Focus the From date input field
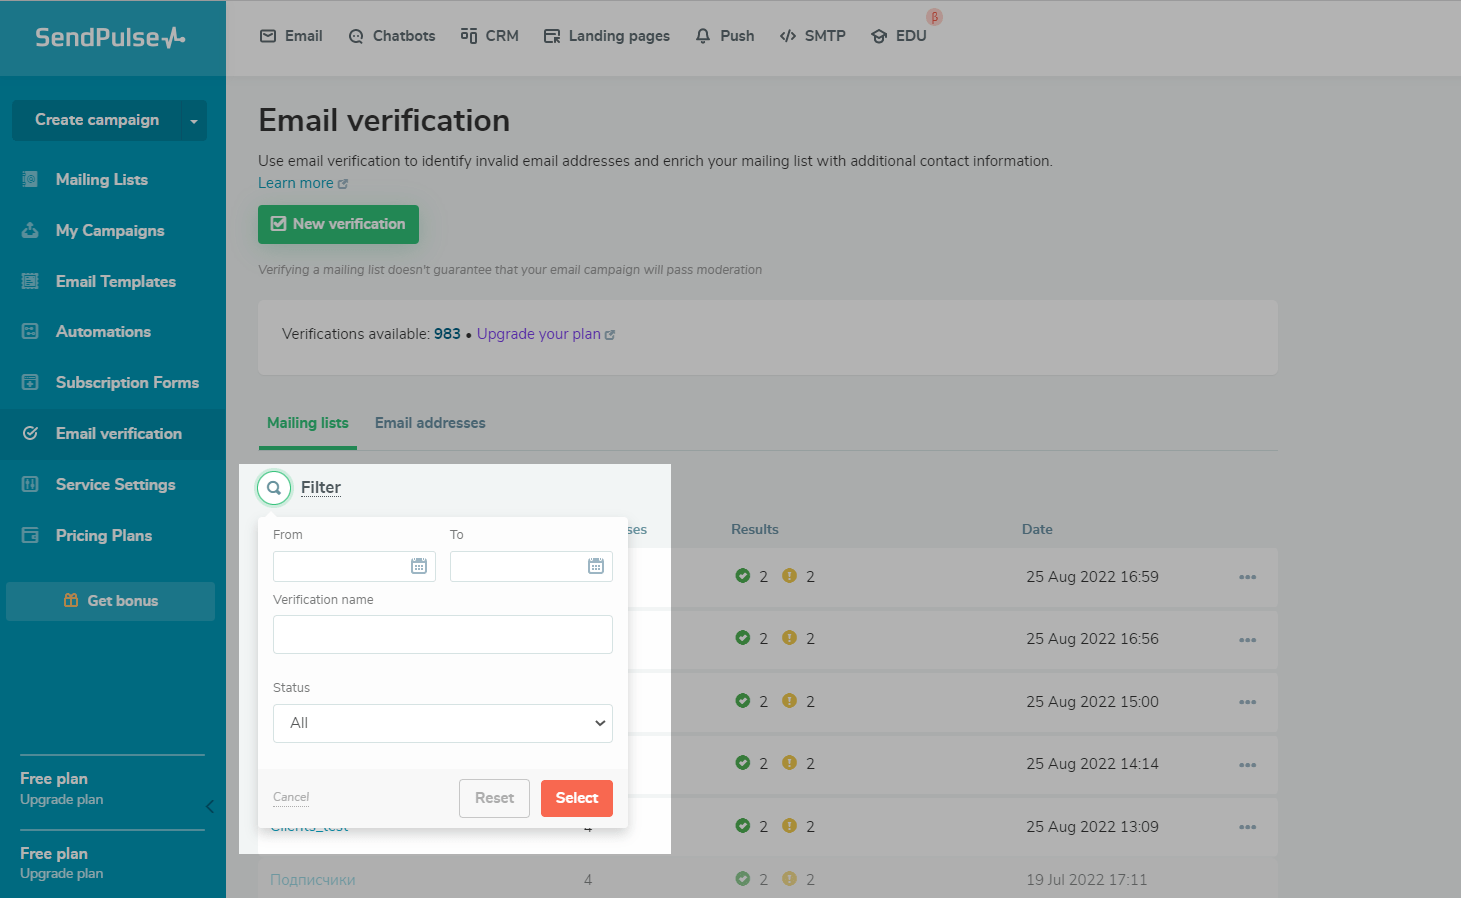This screenshot has width=1461, height=898. click(354, 566)
